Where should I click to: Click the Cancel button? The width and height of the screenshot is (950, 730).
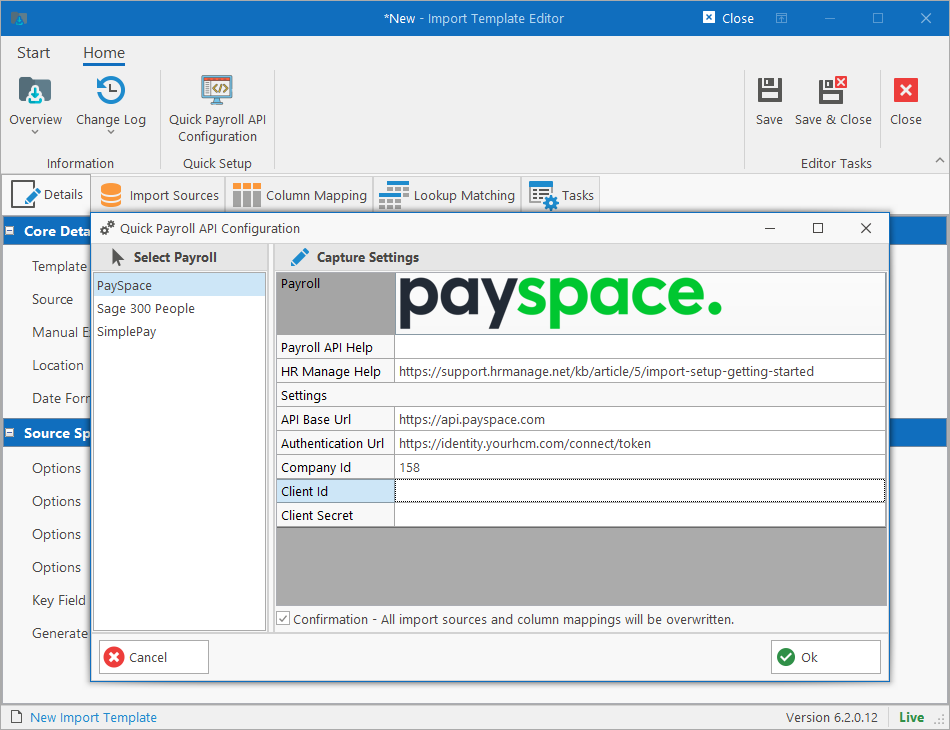(x=154, y=657)
